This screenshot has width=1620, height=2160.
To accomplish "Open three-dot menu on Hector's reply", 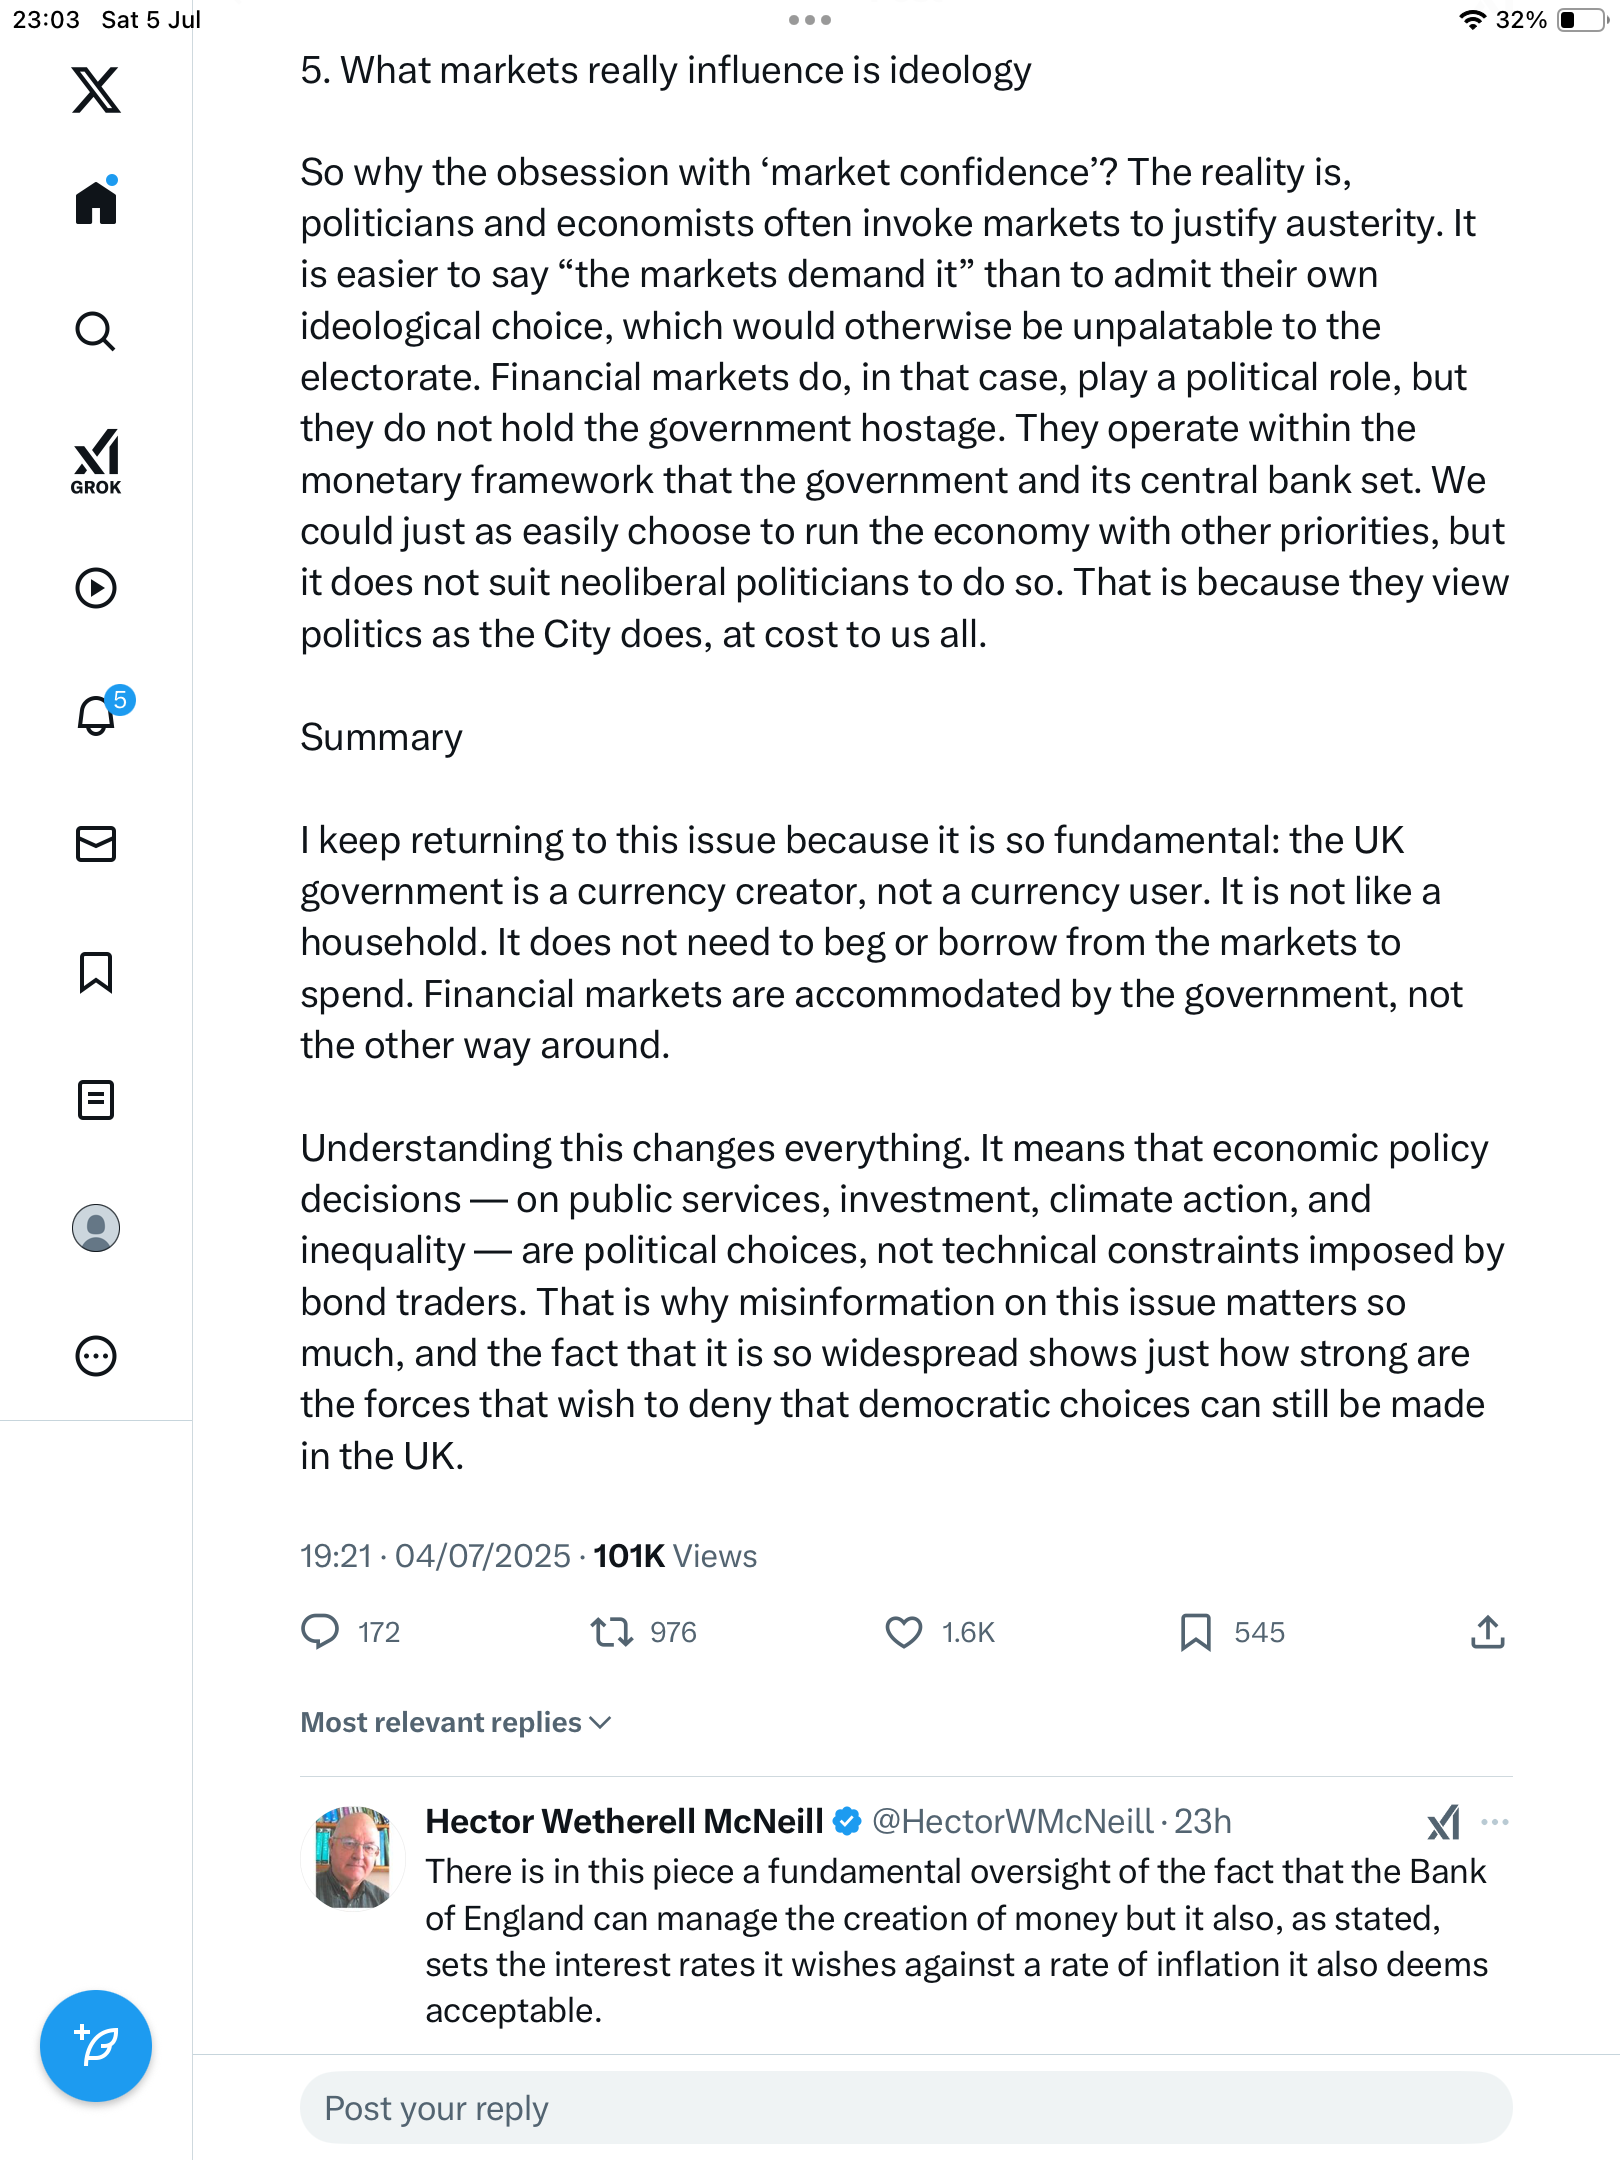I will tap(1495, 1822).
